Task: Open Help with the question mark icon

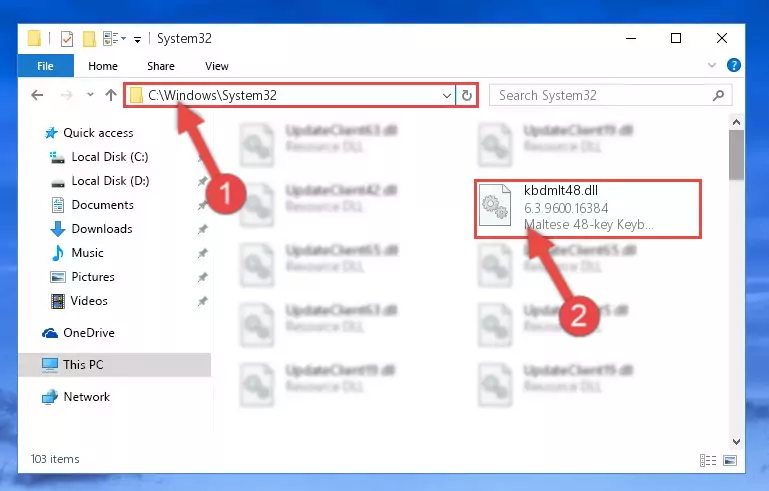Action: 734,65
